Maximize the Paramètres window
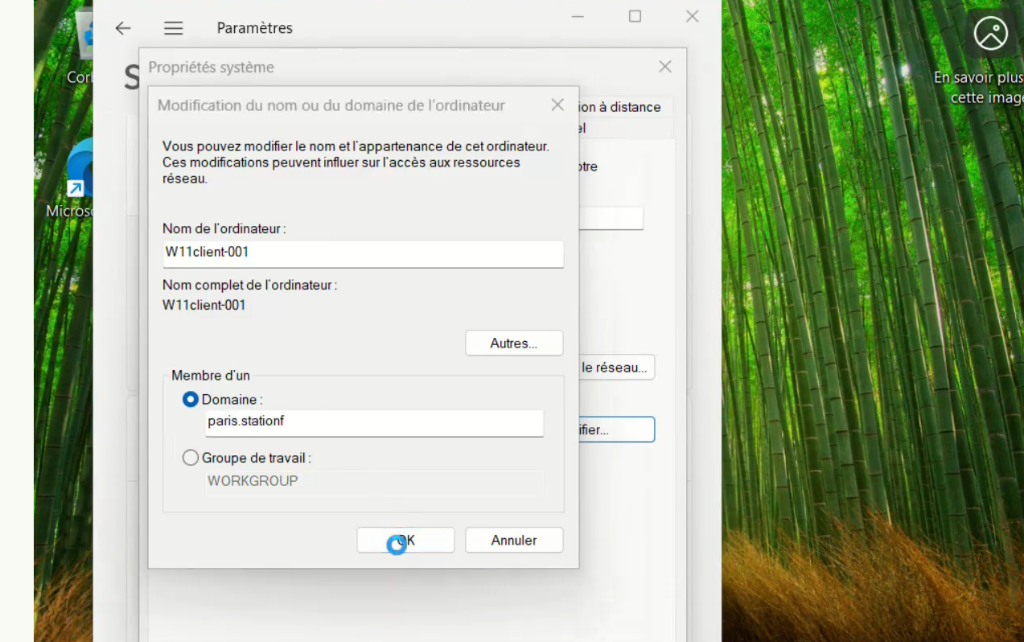1024x642 pixels. tap(635, 16)
